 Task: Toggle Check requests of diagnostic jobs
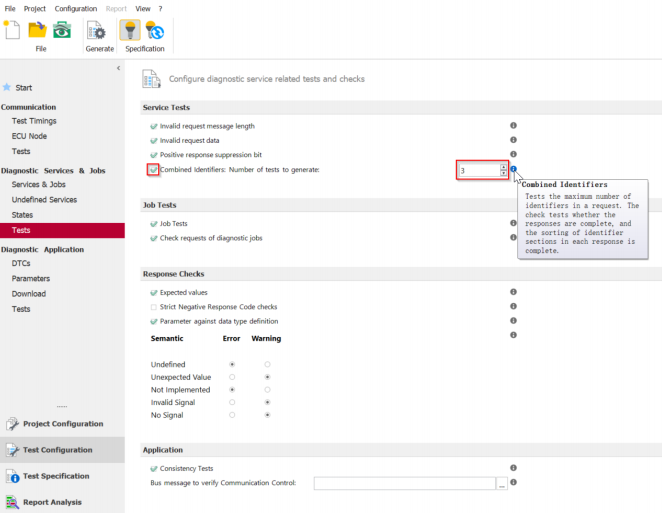[154, 238]
